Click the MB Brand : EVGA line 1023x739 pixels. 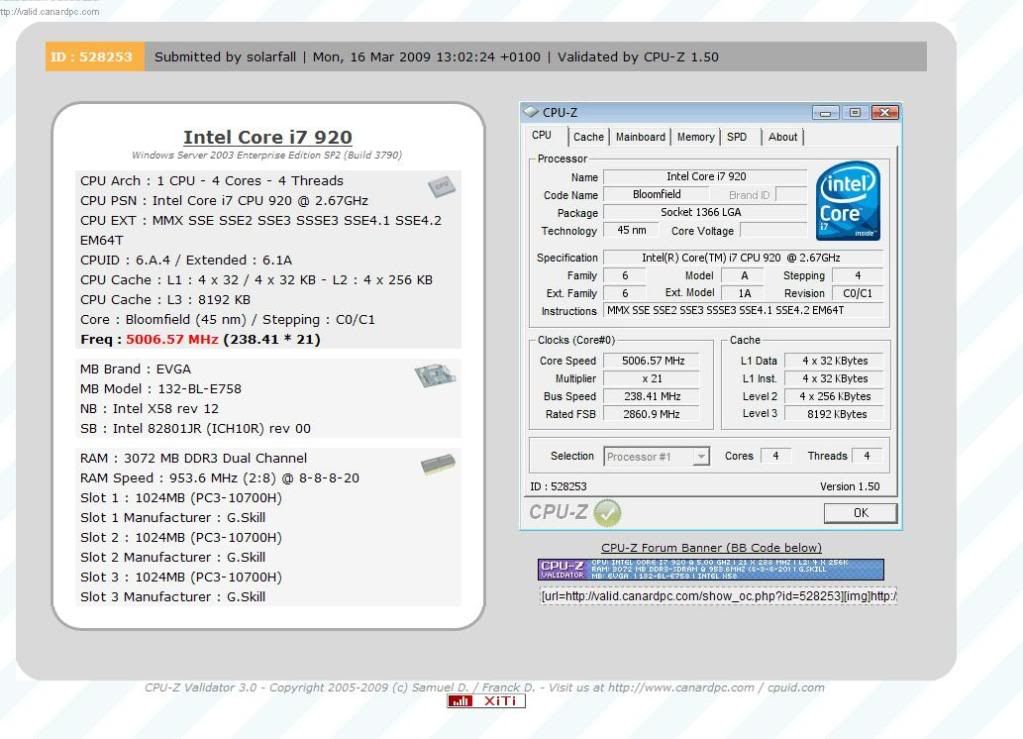coord(135,369)
